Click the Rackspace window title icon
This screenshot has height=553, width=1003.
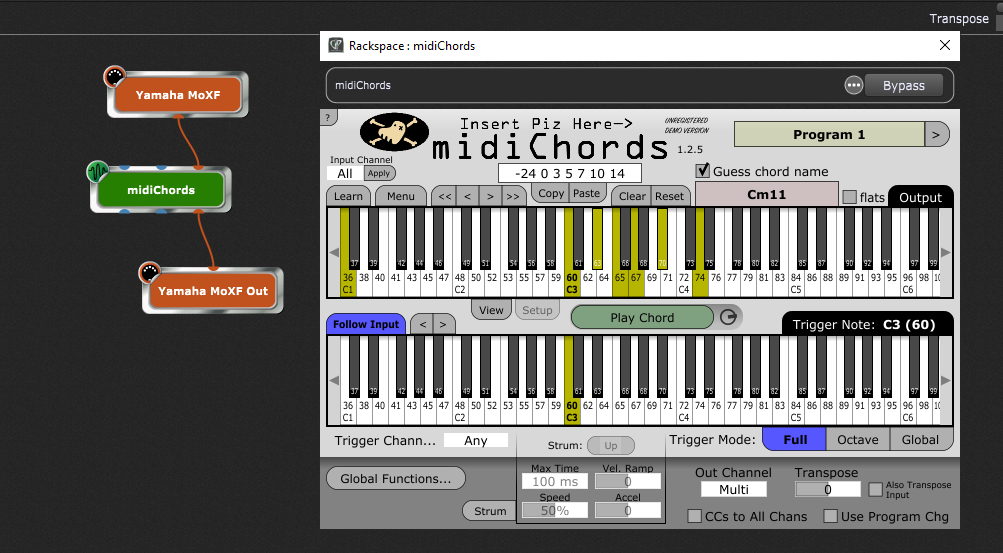pos(336,45)
